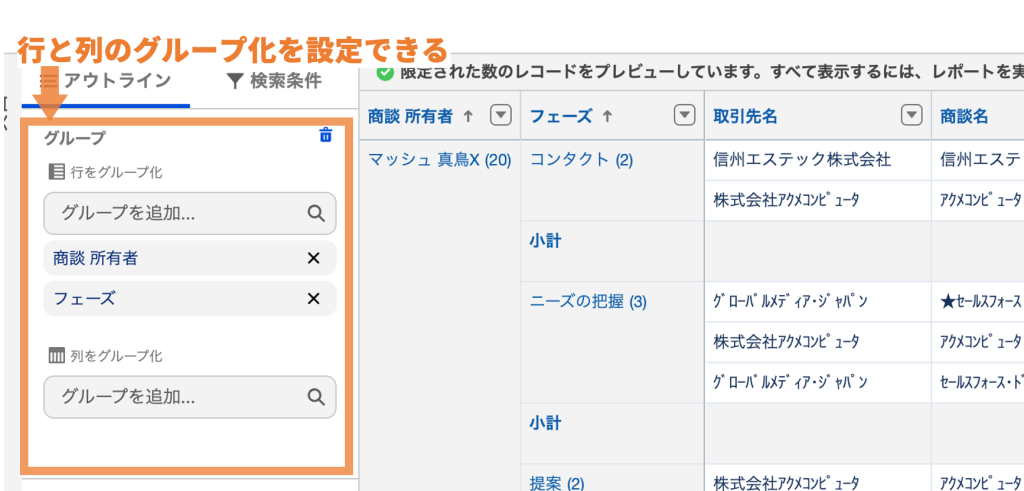The height and width of the screenshot is (491, 1024).
Task: Open the コンタクト (2) phase link
Action: tap(581, 159)
